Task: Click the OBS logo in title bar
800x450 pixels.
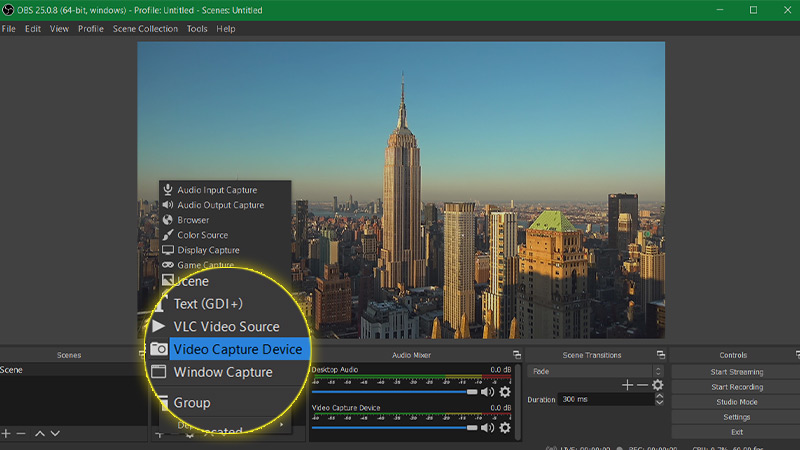Action: 8,10
